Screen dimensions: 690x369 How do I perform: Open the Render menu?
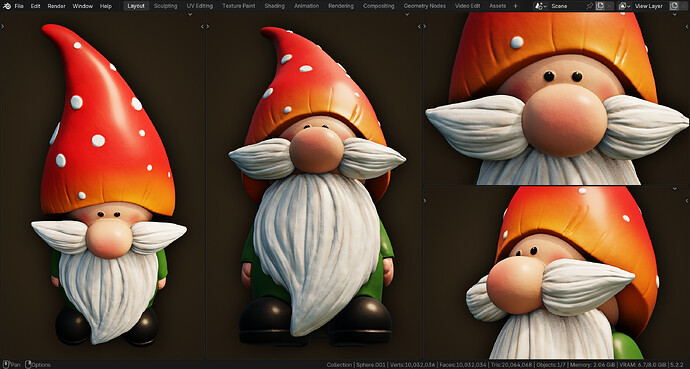click(x=56, y=6)
